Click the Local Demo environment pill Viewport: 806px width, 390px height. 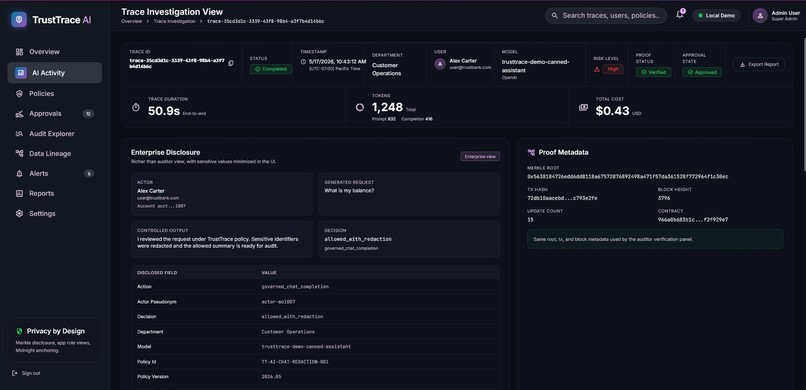tap(717, 15)
